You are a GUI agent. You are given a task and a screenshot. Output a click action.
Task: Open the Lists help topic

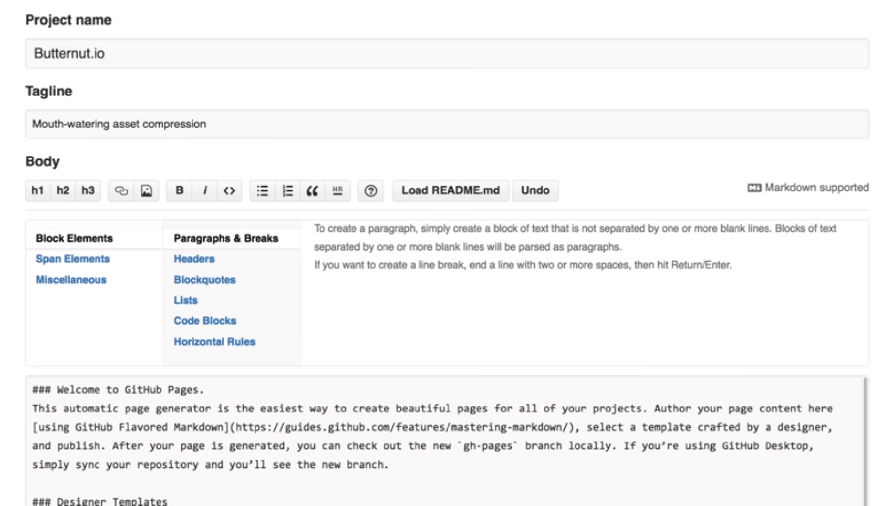click(185, 300)
